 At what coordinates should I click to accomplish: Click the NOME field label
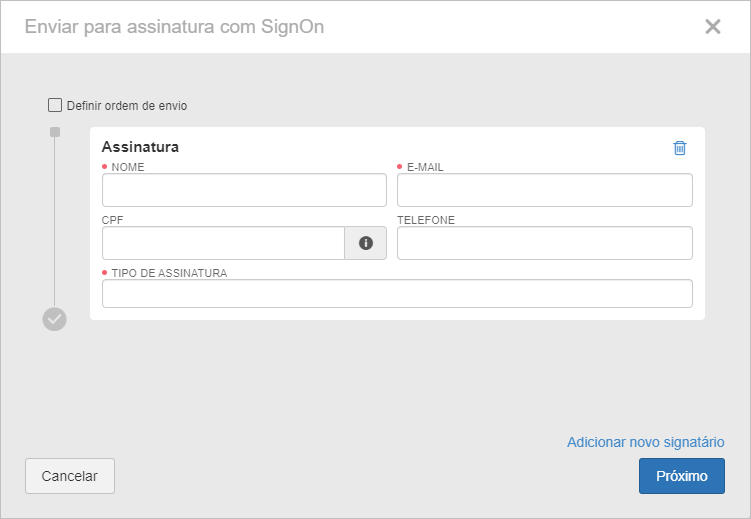coord(128,167)
